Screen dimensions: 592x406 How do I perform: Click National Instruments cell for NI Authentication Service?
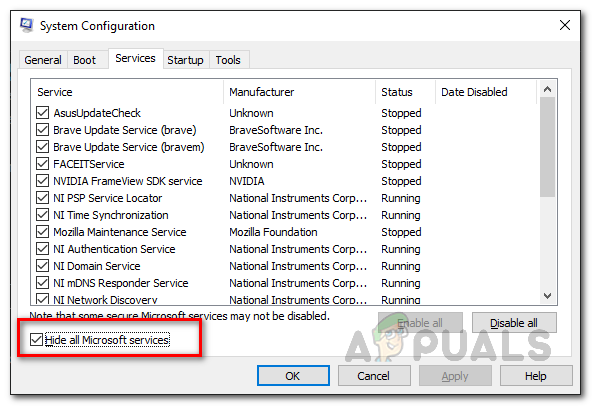(298, 249)
